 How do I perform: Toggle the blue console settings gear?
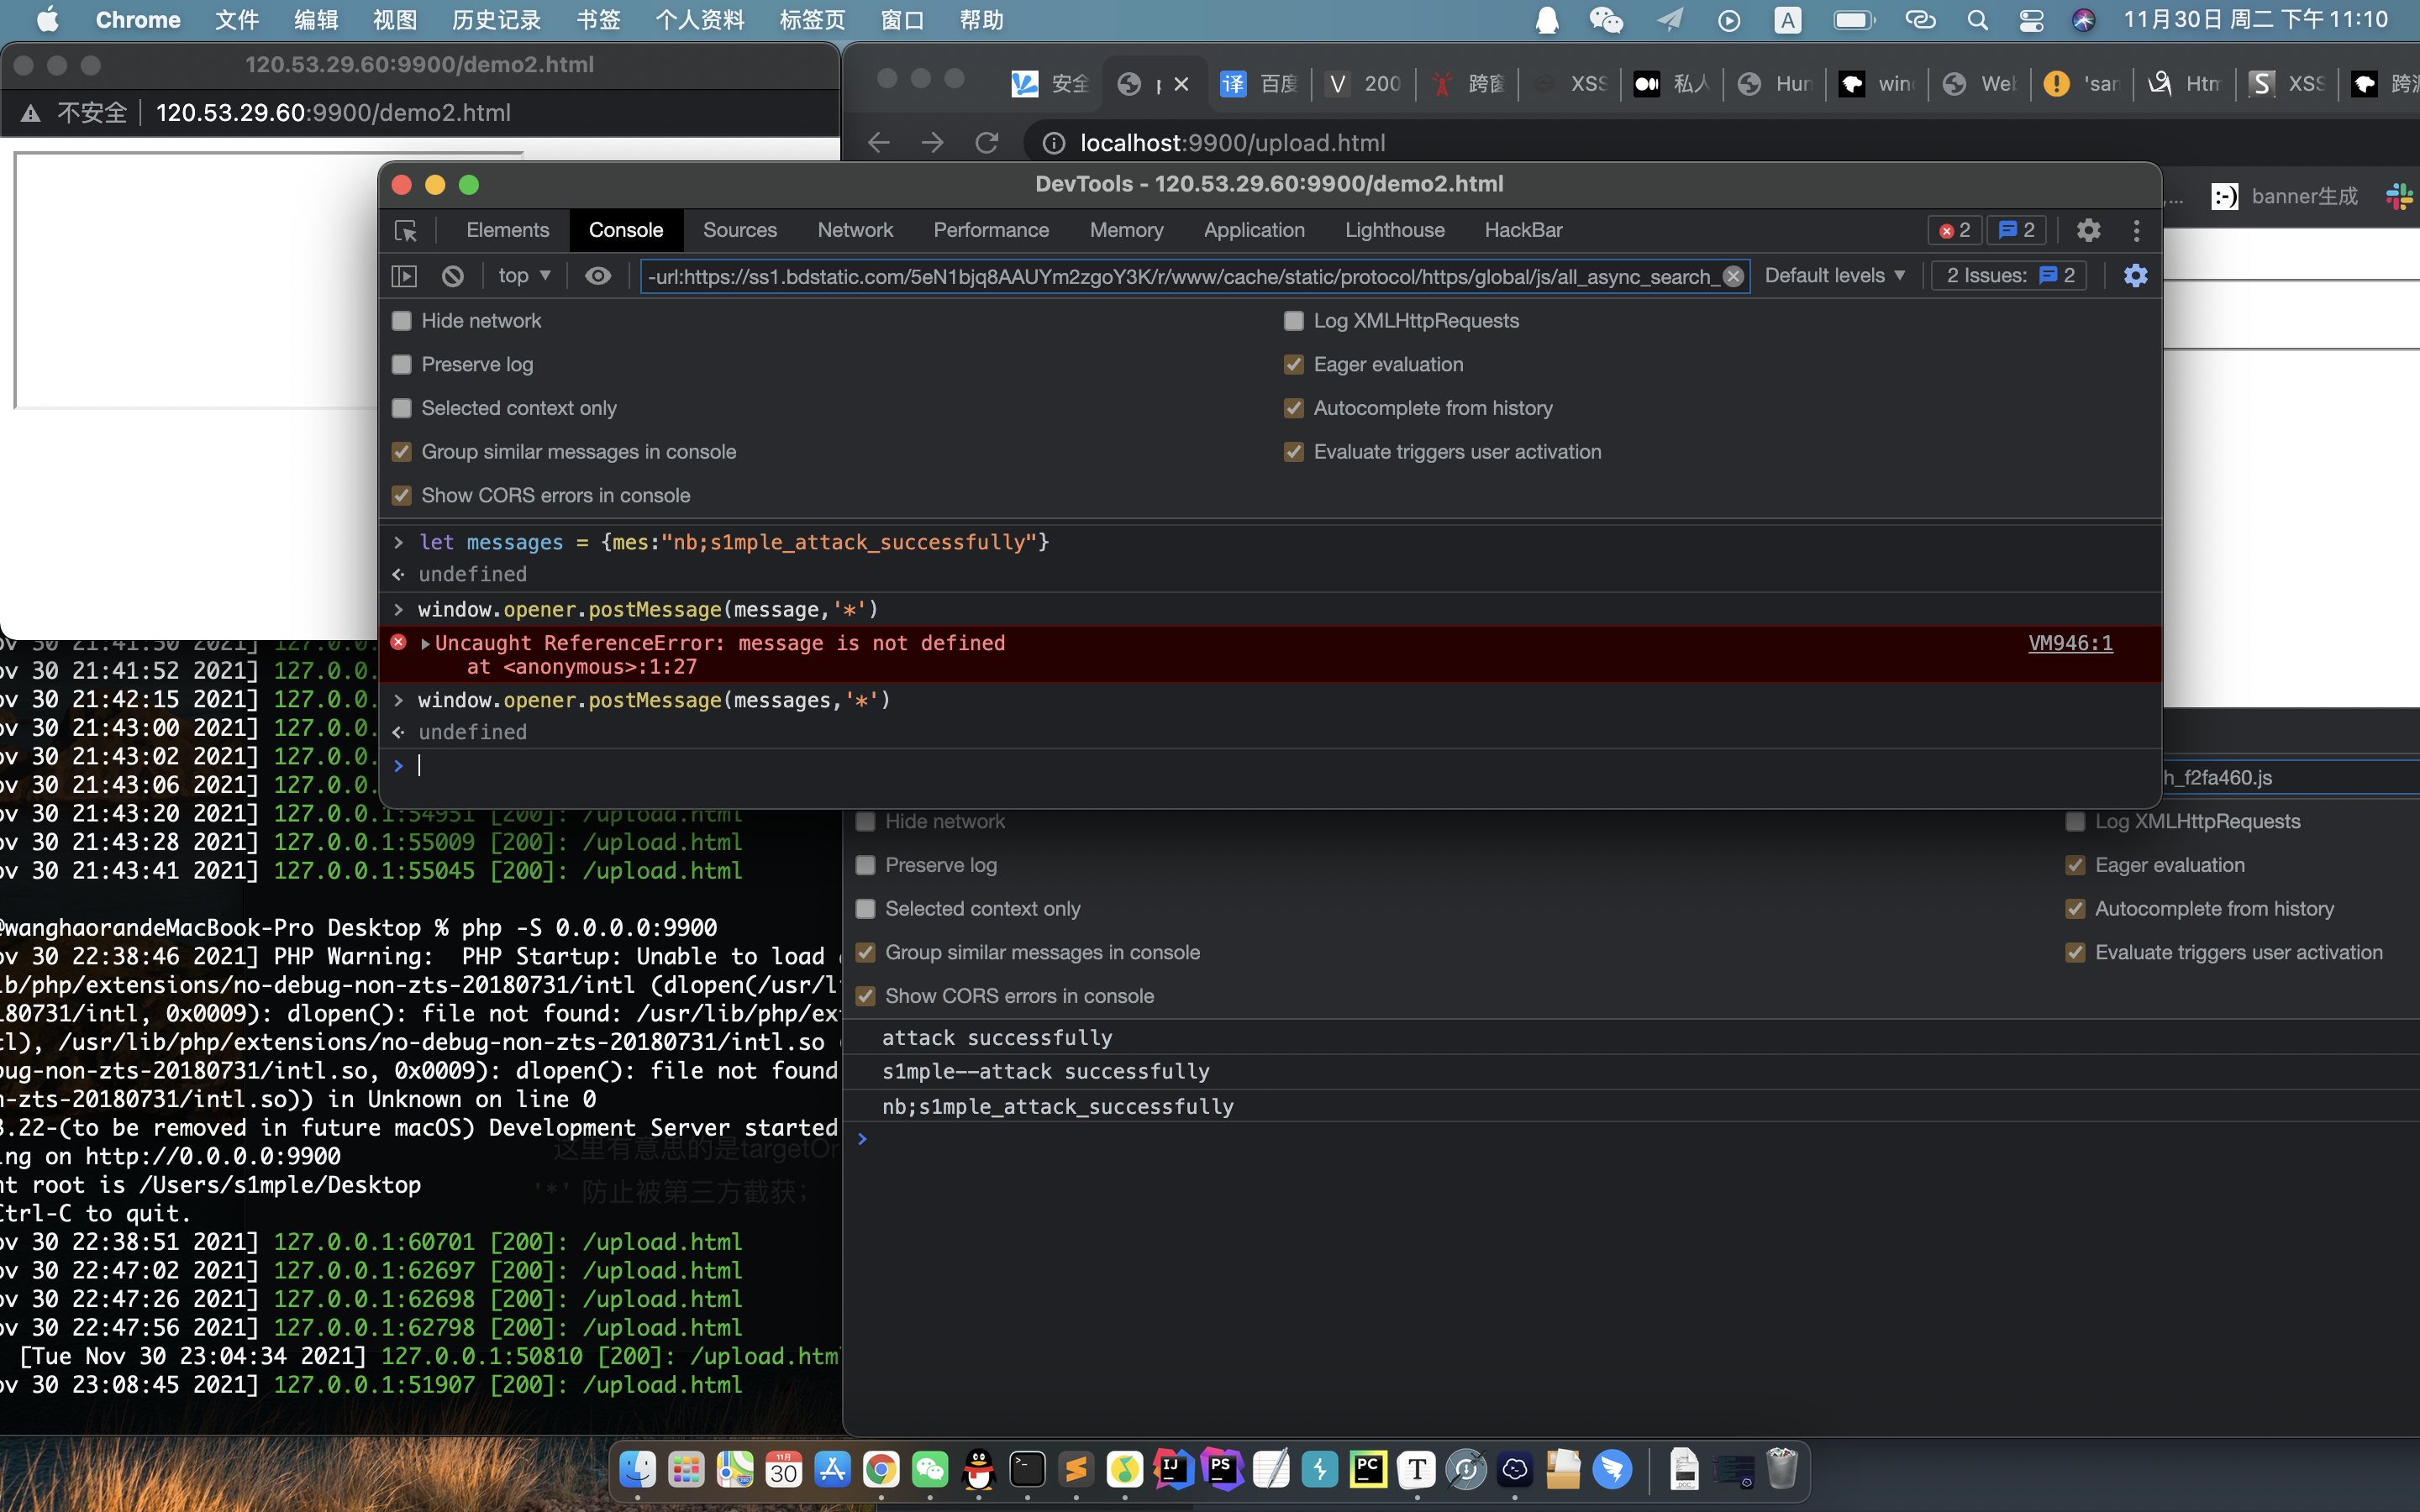[x=2135, y=276]
